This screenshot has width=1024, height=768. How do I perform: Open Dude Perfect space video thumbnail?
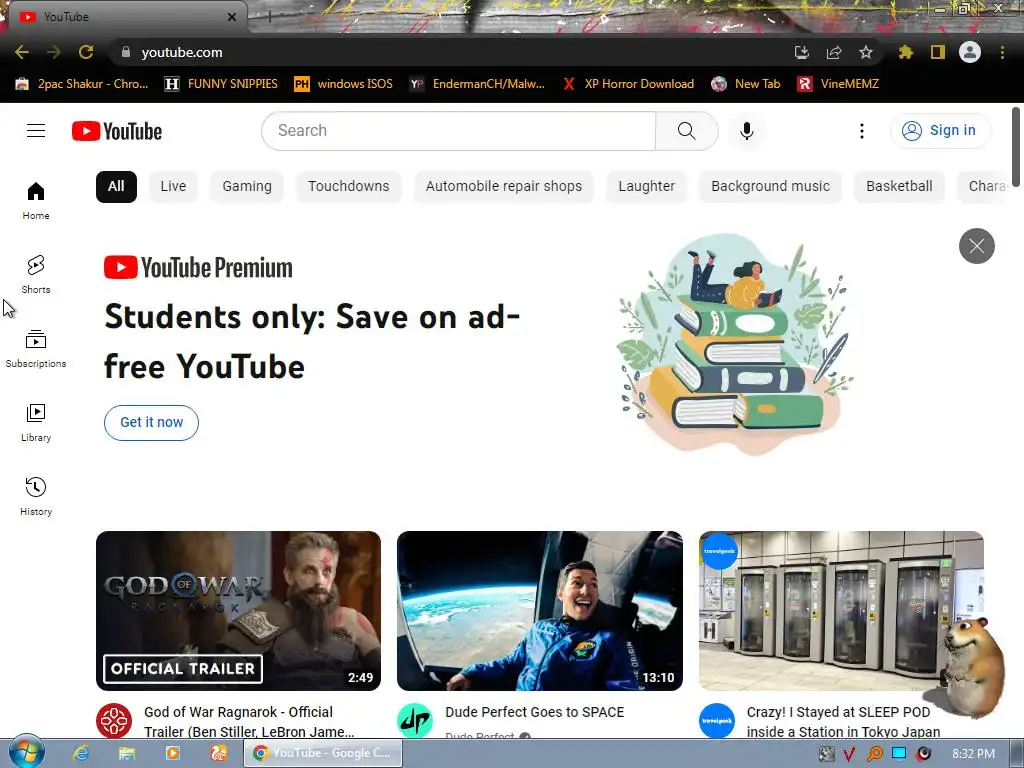pos(539,611)
